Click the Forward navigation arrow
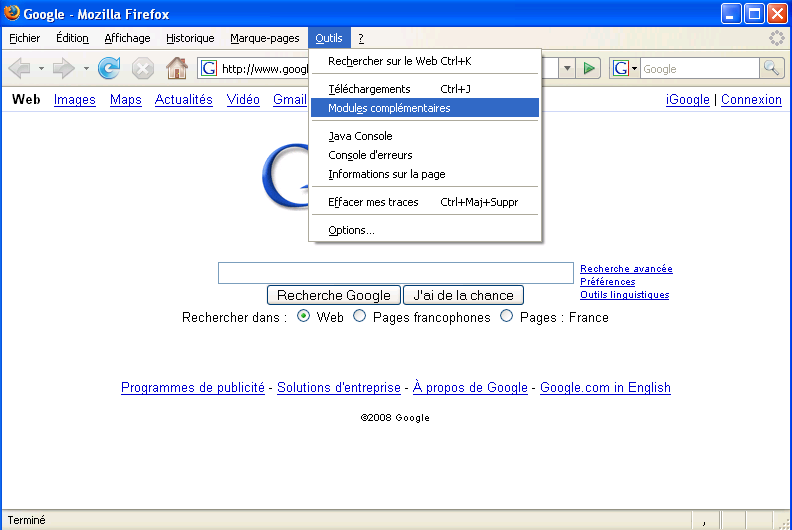The width and height of the screenshot is (792, 530). click(x=64, y=68)
